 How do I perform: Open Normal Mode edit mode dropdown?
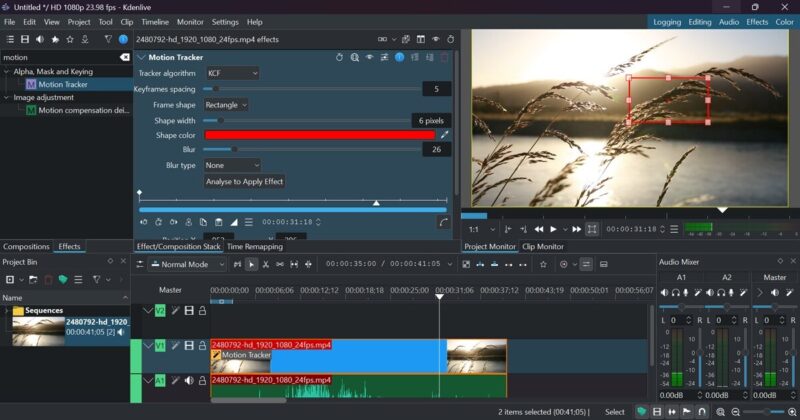click(188, 264)
